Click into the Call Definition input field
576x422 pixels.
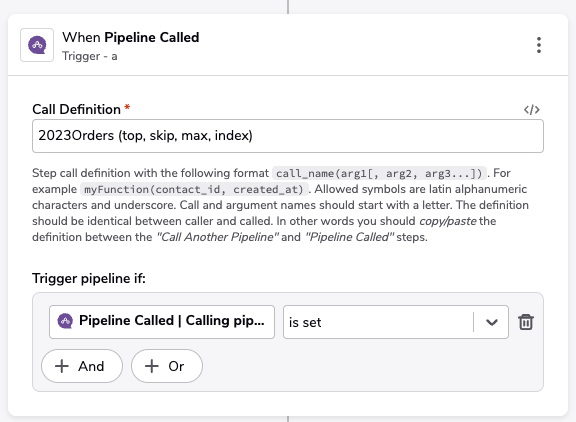(288, 136)
